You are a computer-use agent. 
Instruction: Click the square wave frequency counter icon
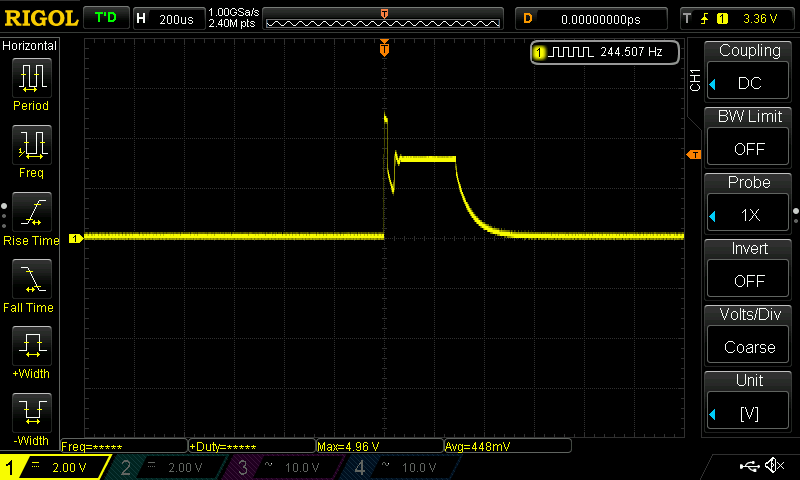click(571, 52)
